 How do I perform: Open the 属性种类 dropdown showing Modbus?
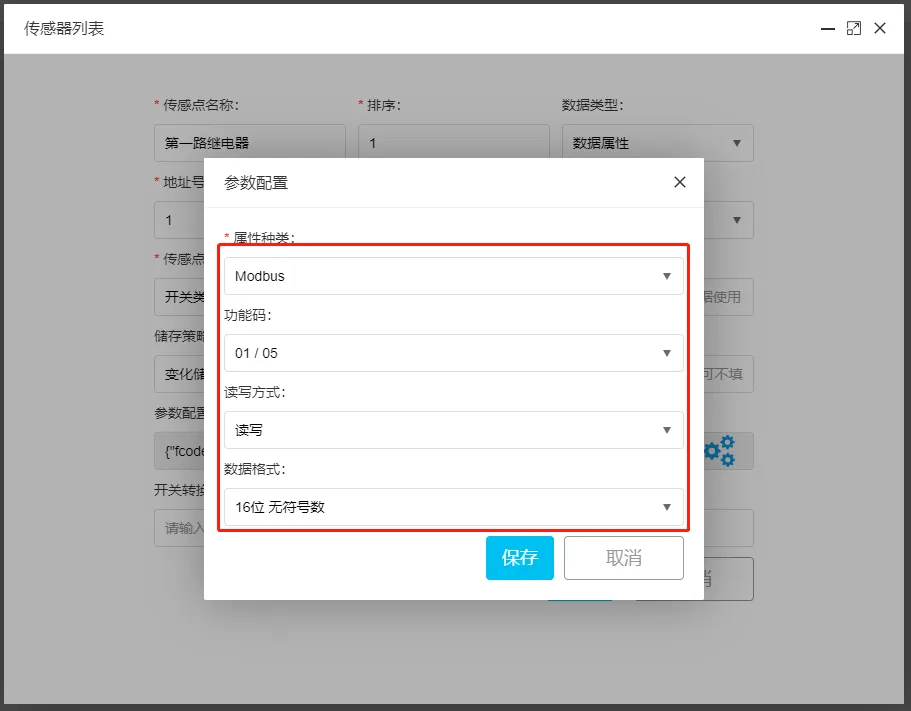pos(450,274)
